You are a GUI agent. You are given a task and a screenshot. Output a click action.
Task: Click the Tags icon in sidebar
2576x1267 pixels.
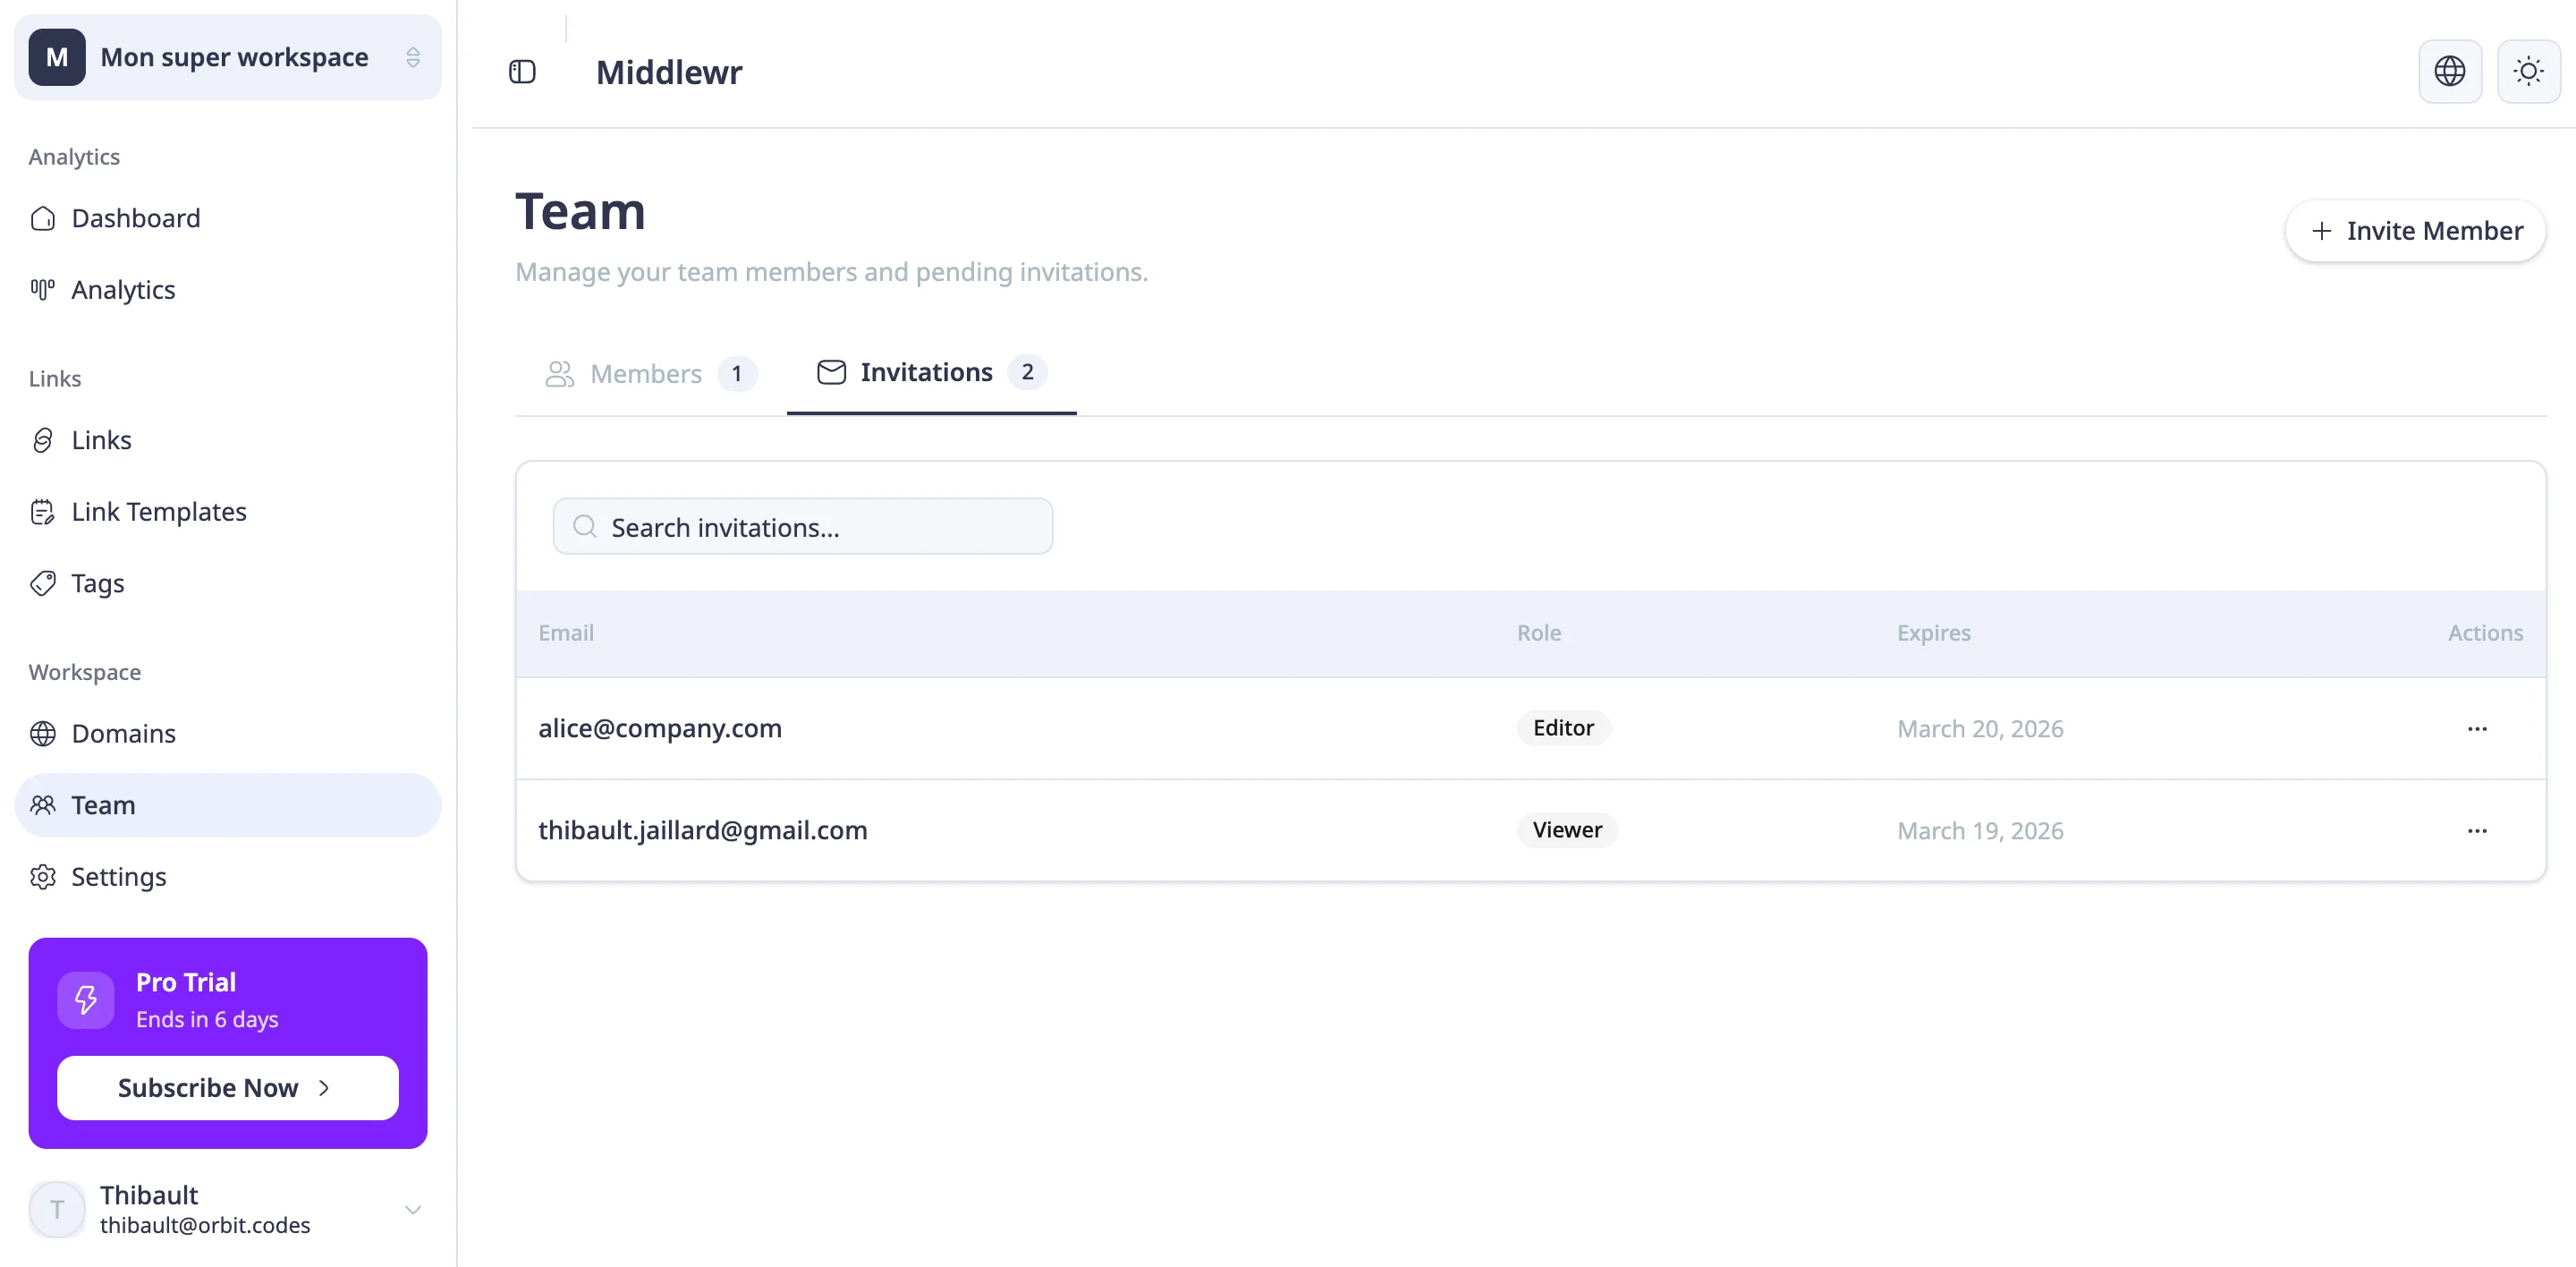click(x=43, y=583)
